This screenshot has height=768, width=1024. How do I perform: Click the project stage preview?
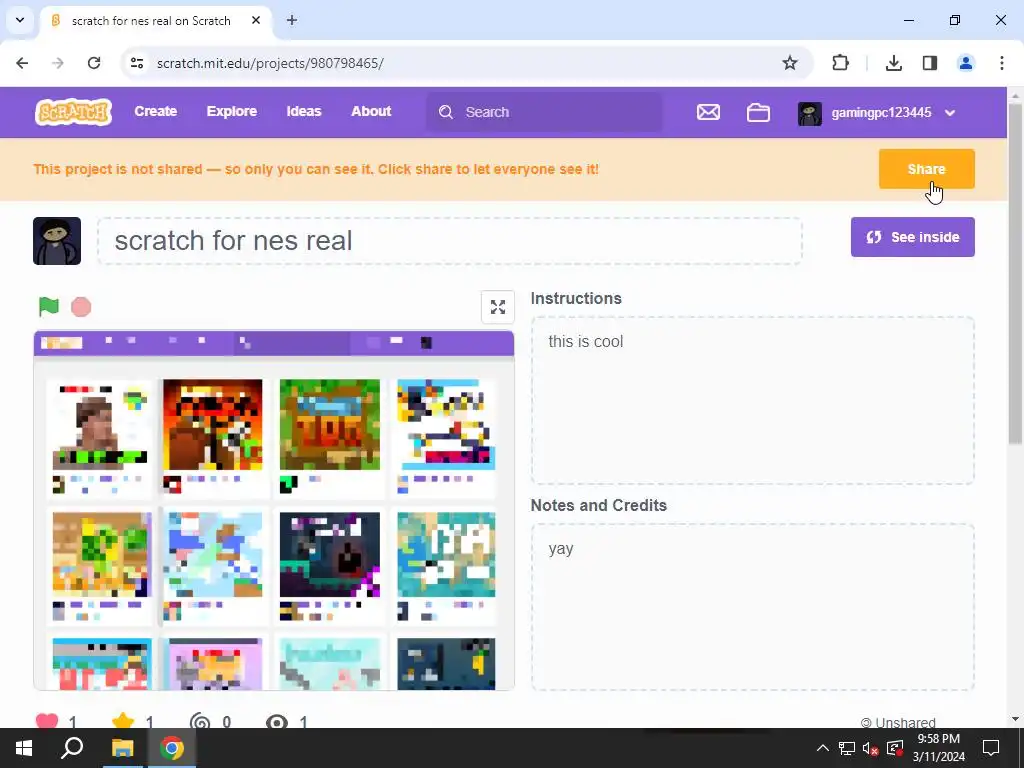coord(274,510)
